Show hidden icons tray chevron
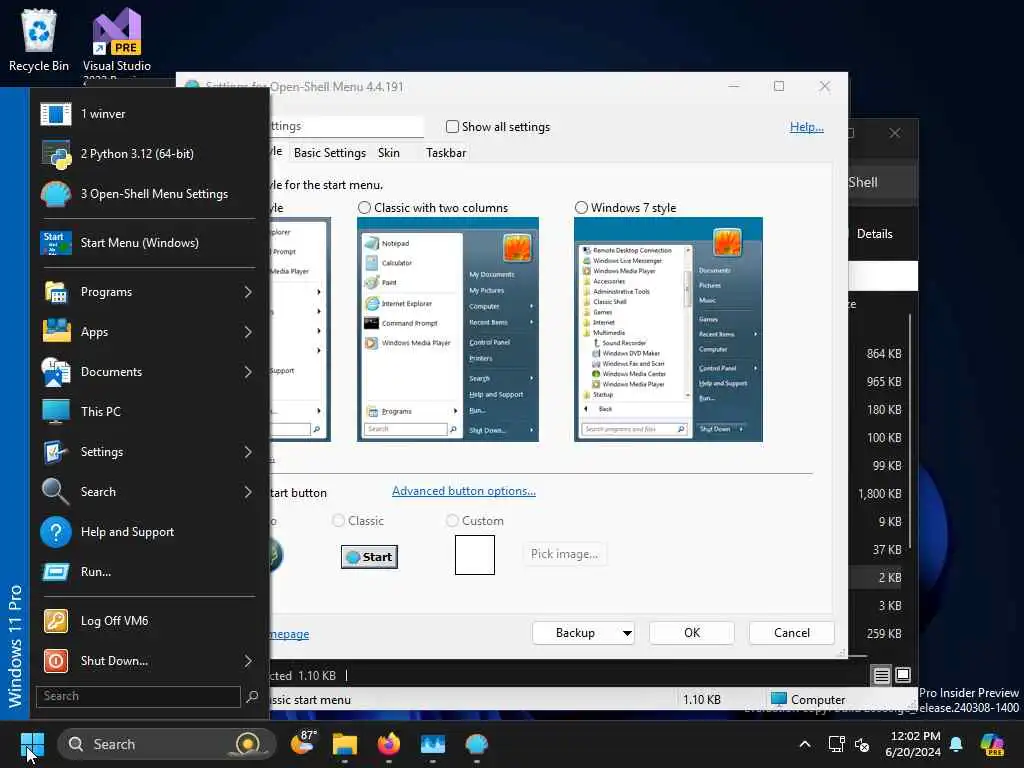Viewport: 1024px width, 768px height. coord(805,744)
